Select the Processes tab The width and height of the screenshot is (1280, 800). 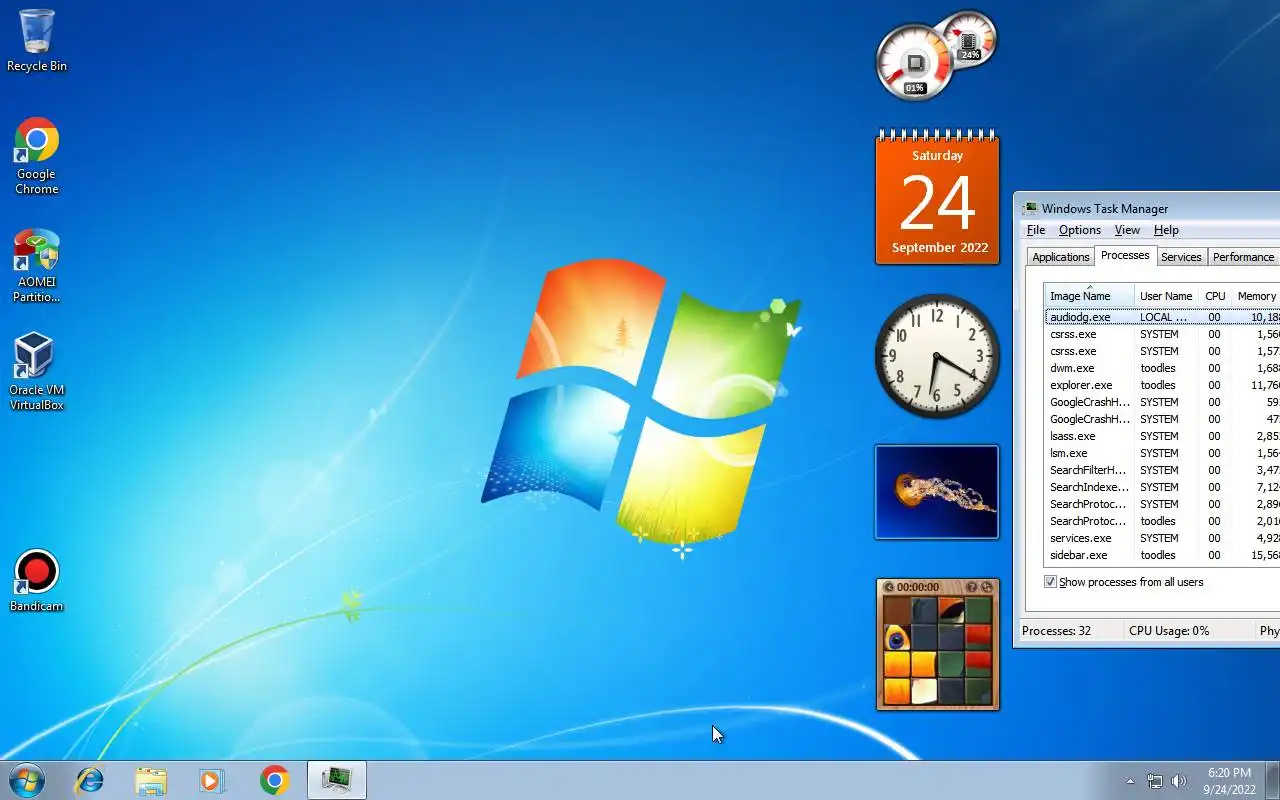click(1125, 255)
